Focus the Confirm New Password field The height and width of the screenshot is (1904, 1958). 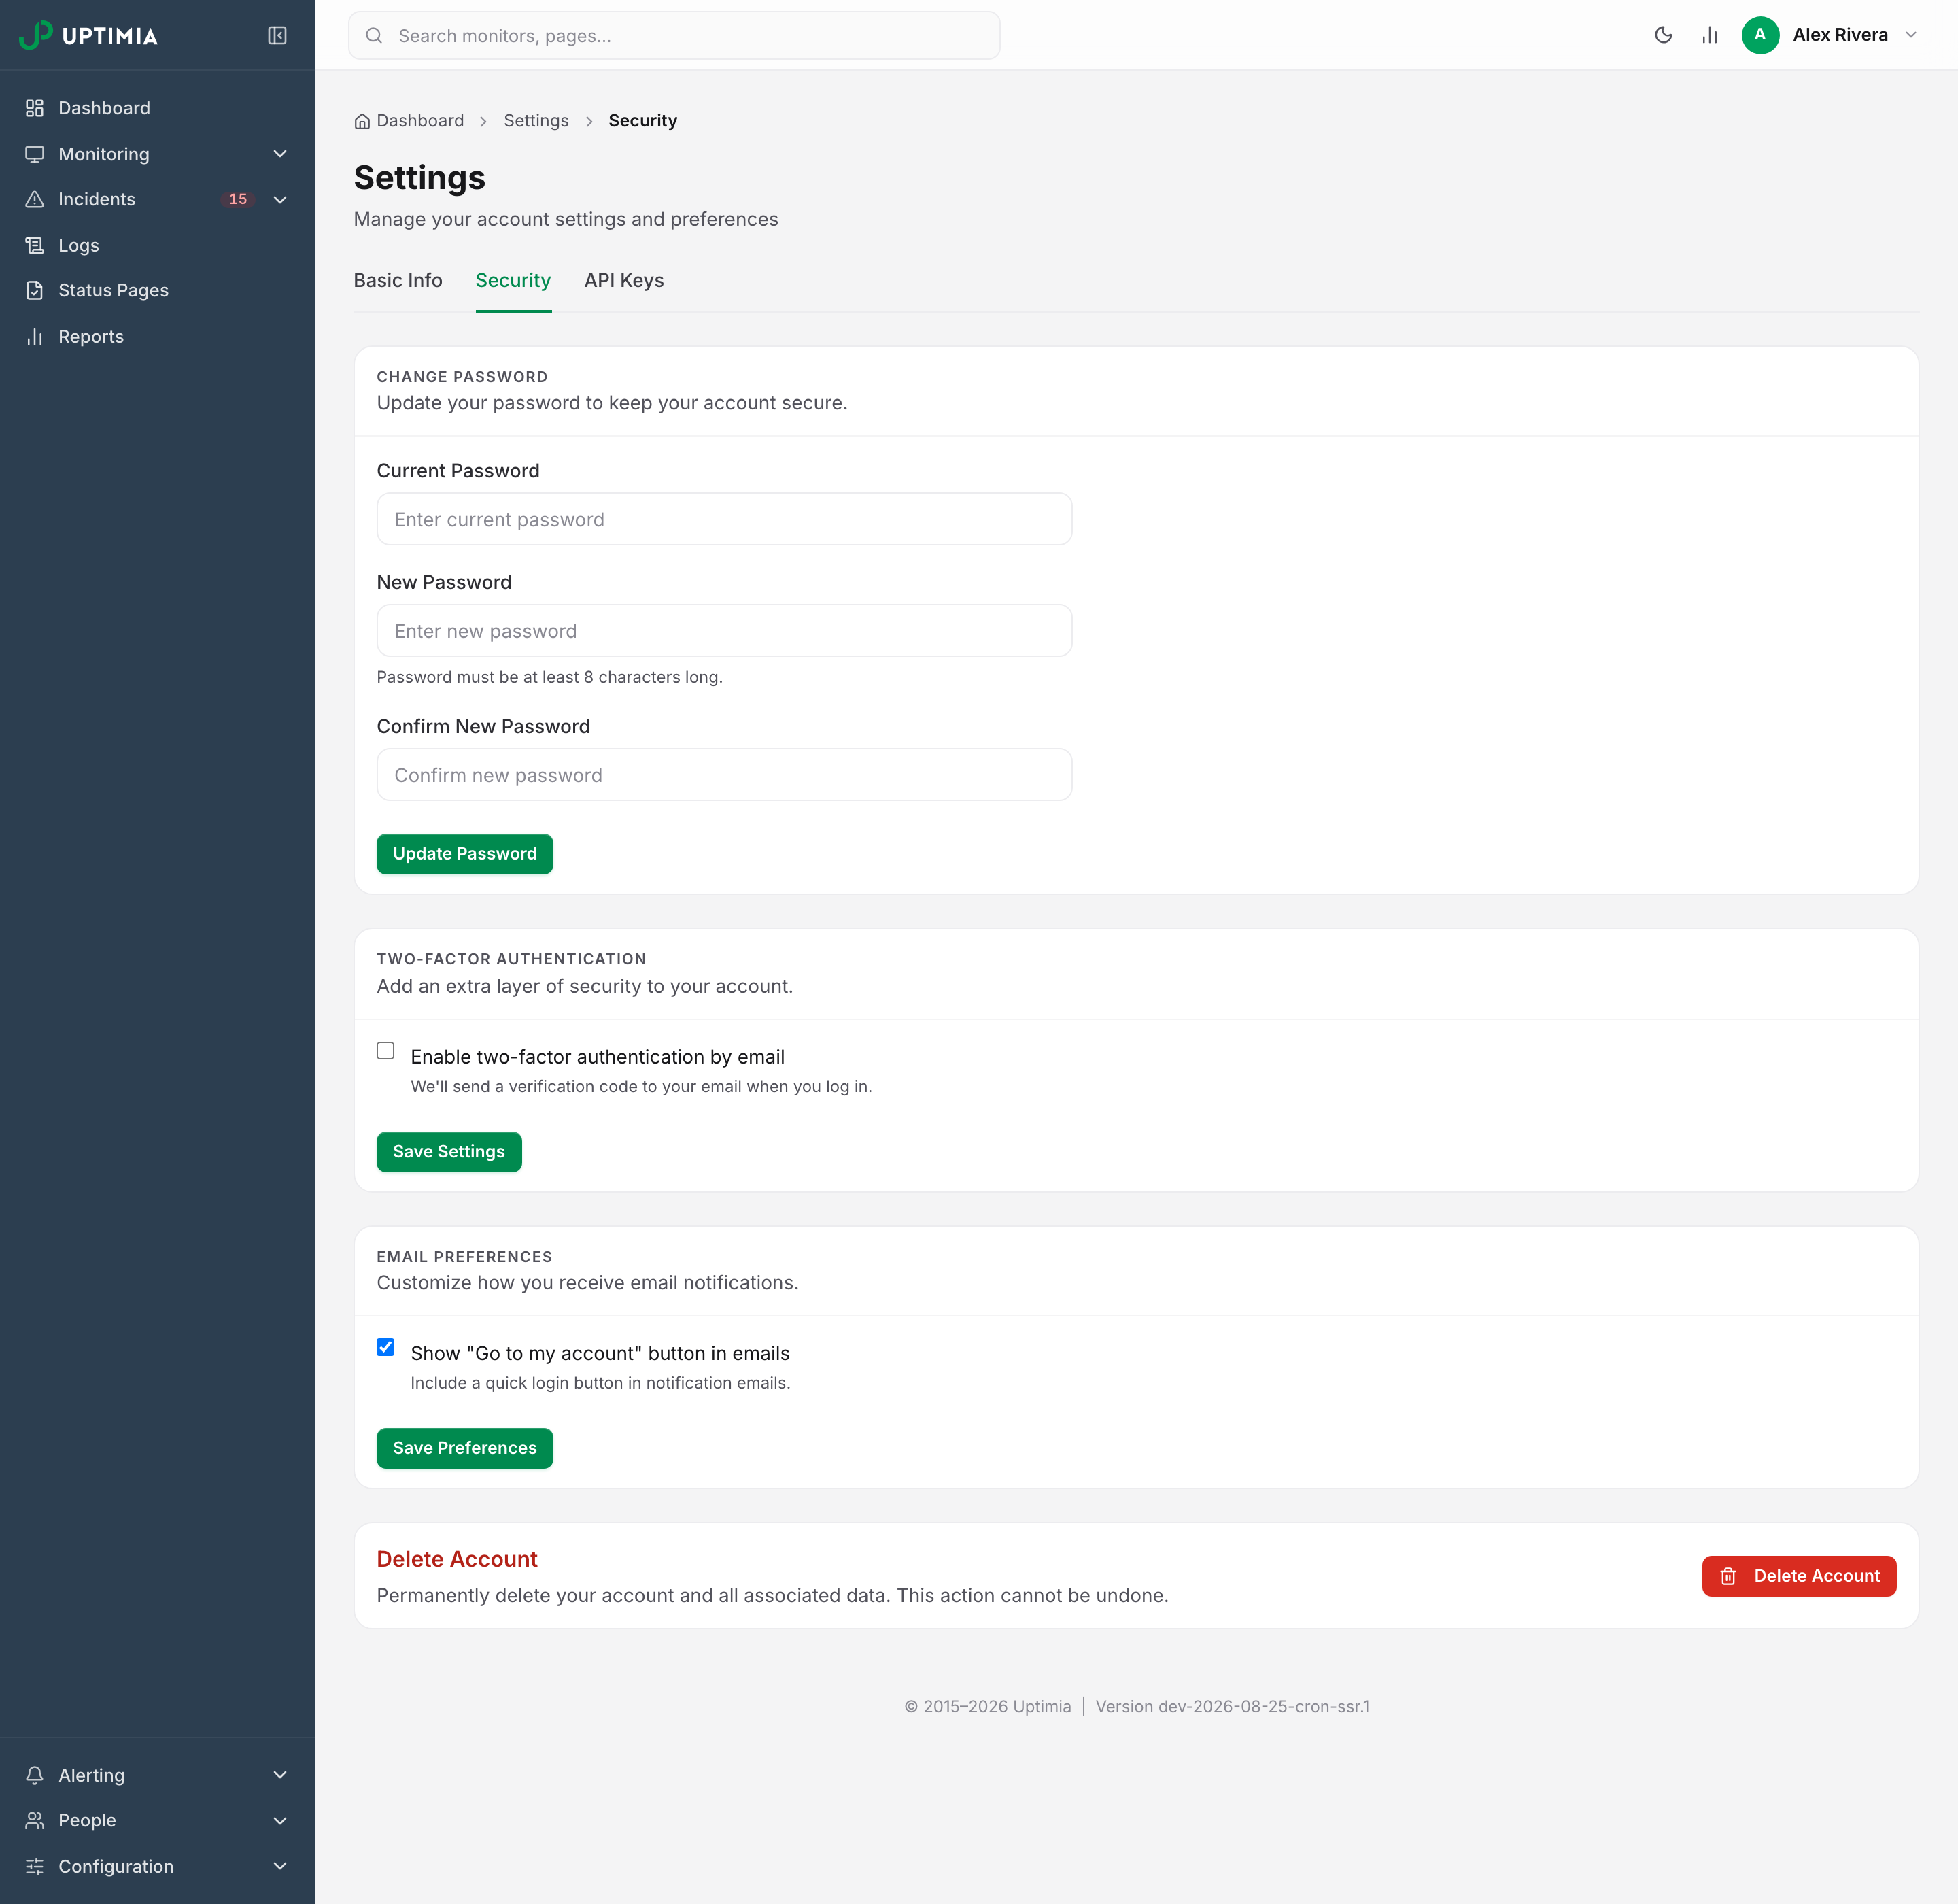(x=724, y=775)
